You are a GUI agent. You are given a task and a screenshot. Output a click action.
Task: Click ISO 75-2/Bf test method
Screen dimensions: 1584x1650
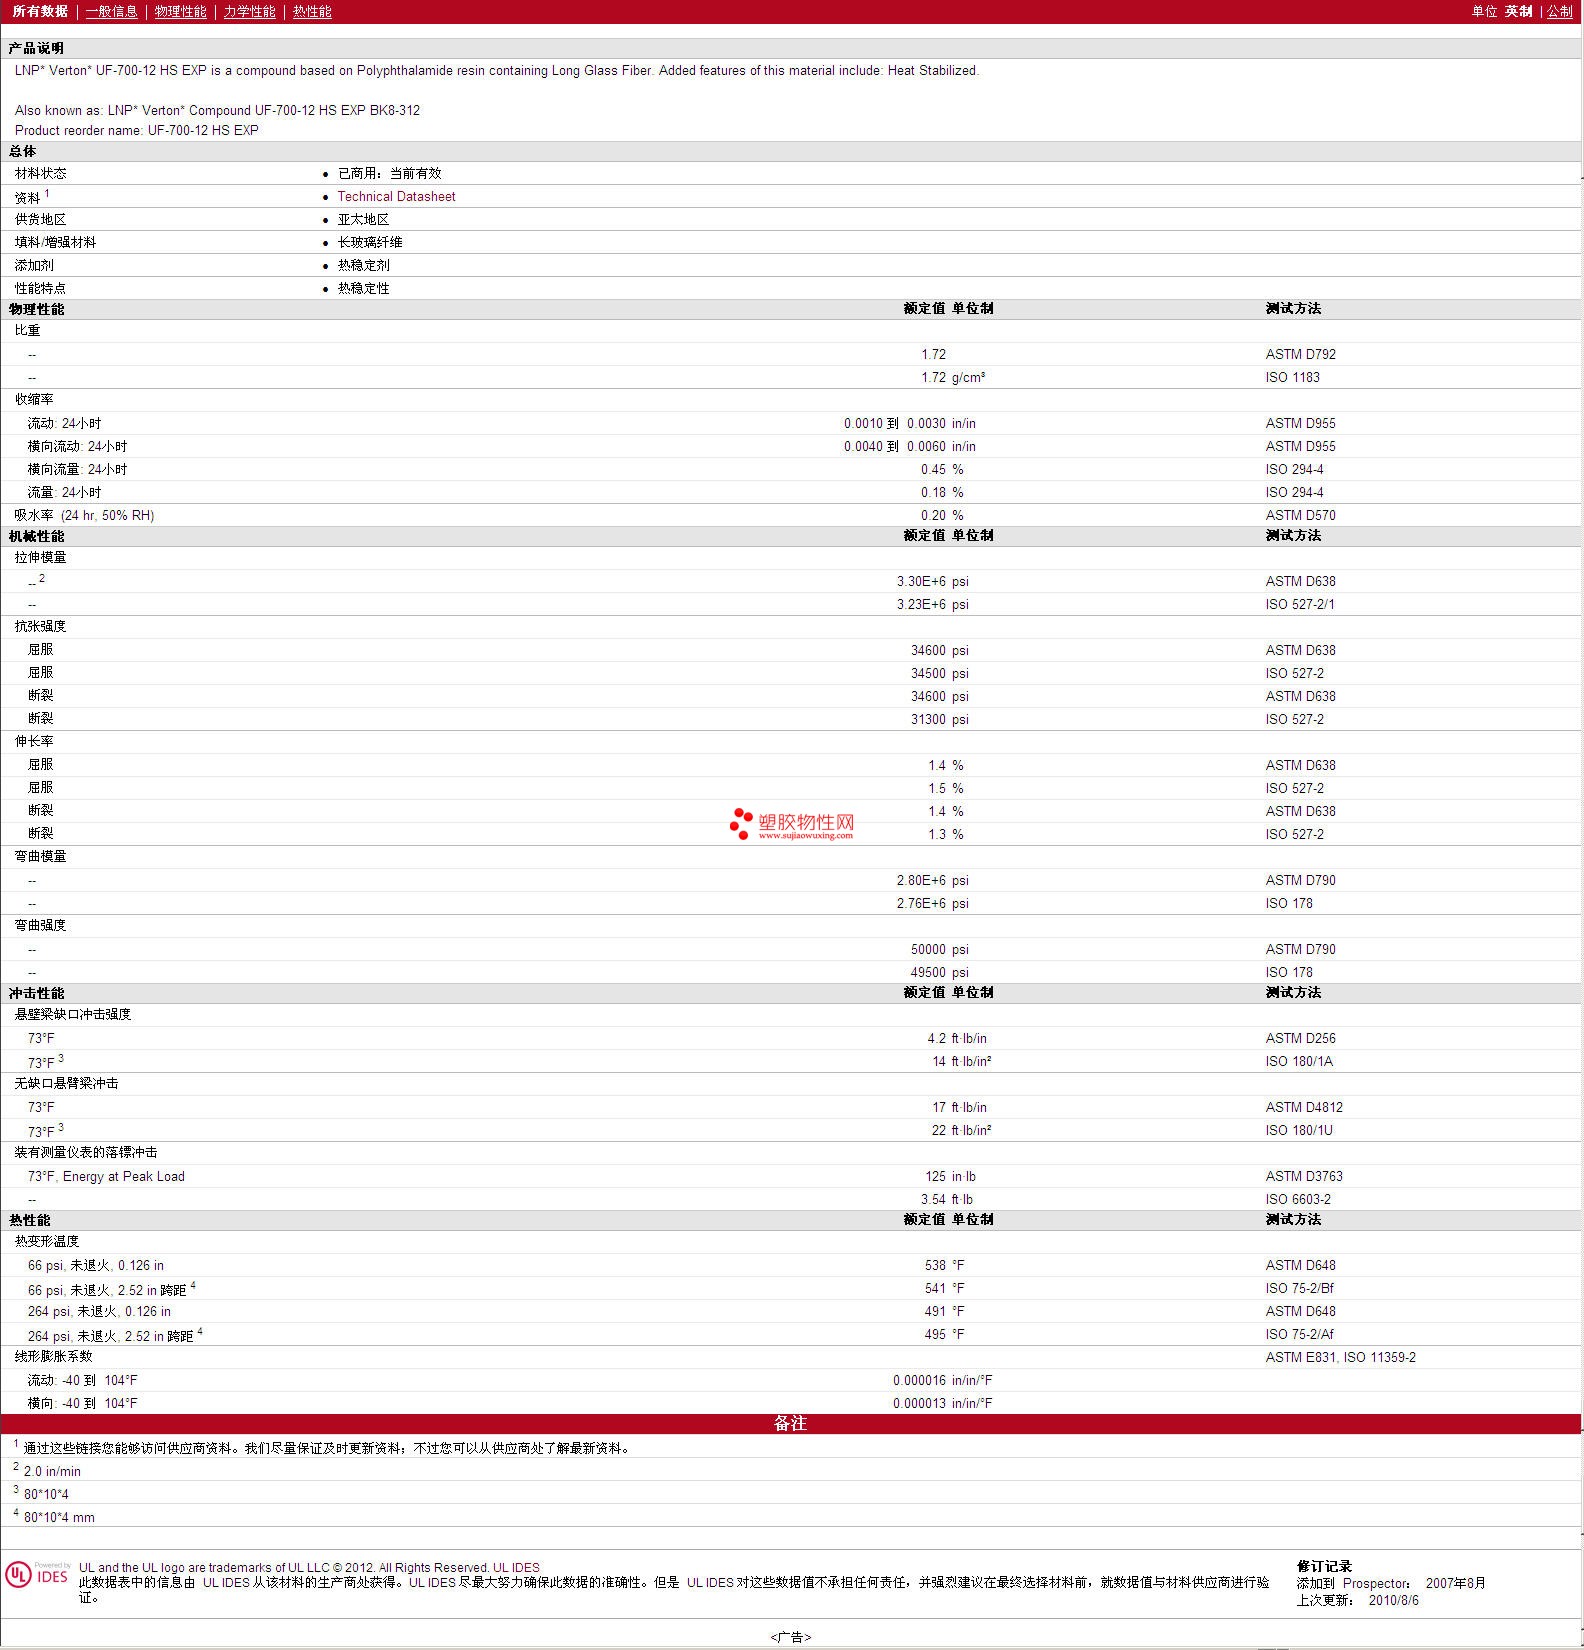[1299, 1288]
